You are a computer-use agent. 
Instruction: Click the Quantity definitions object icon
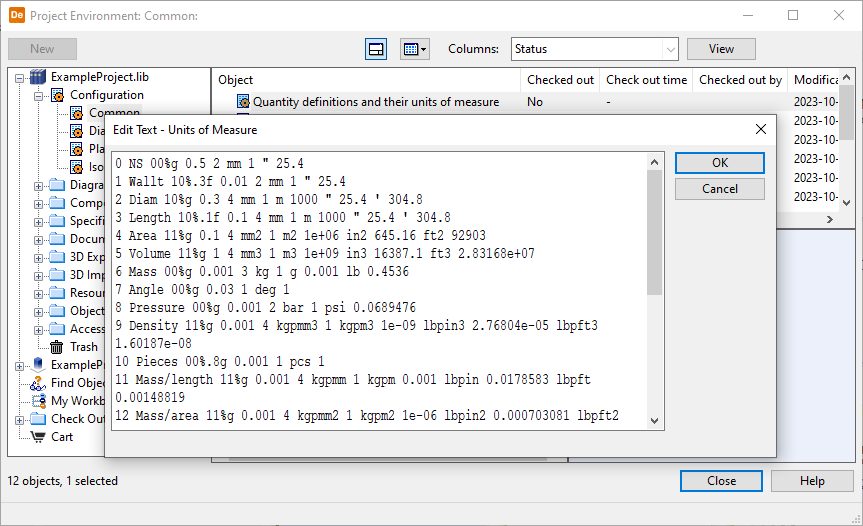click(243, 102)
